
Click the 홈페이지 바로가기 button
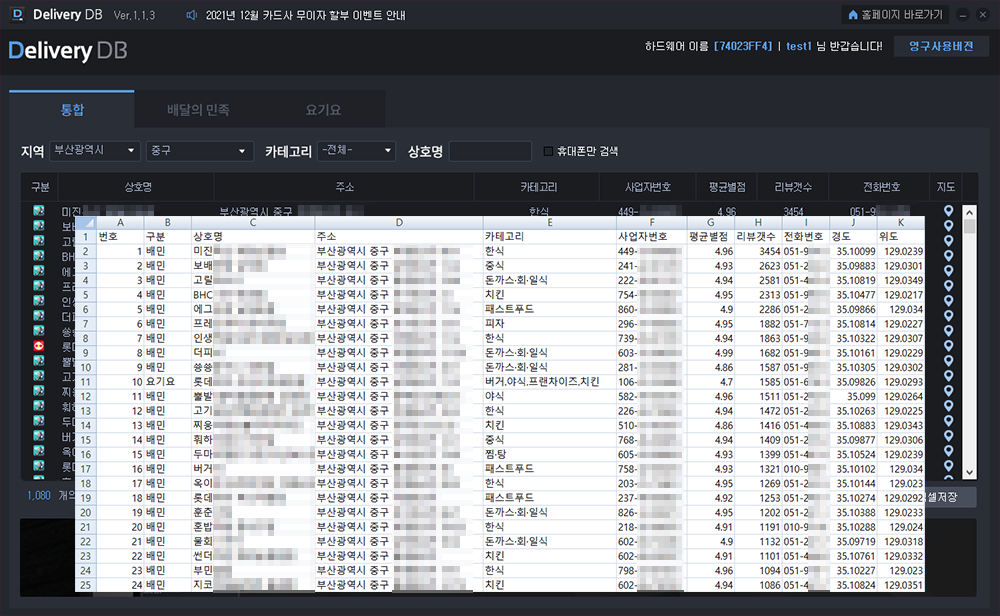(x=895, y=15)
